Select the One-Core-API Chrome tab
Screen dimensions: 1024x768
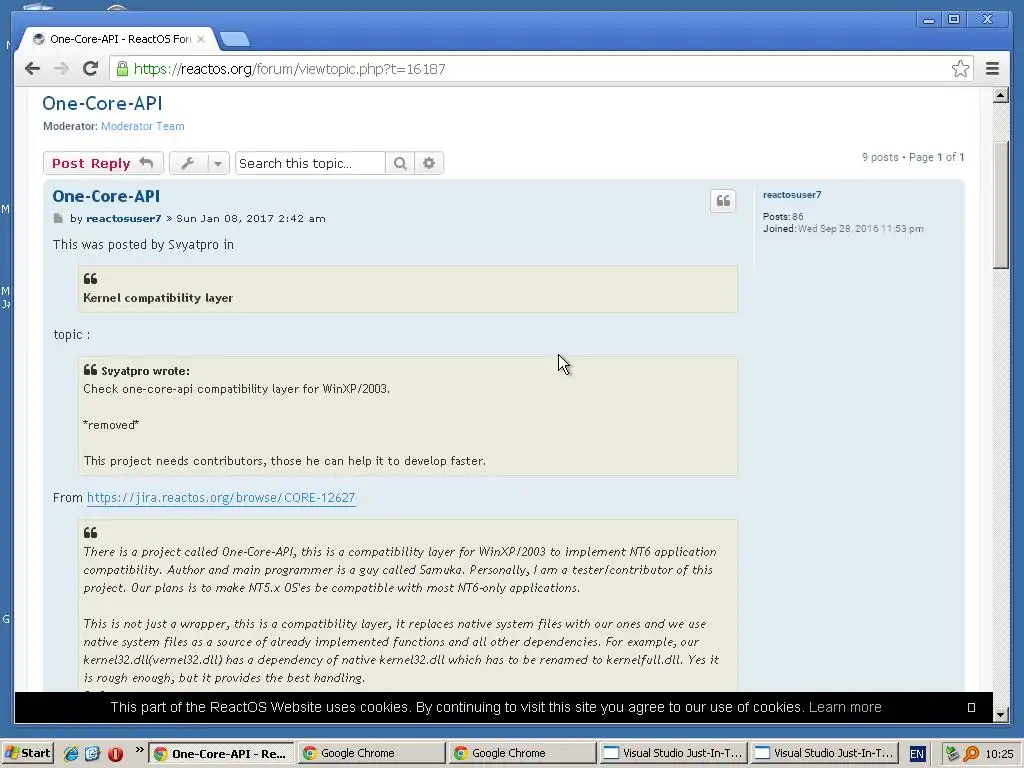(x=118, y=39)
